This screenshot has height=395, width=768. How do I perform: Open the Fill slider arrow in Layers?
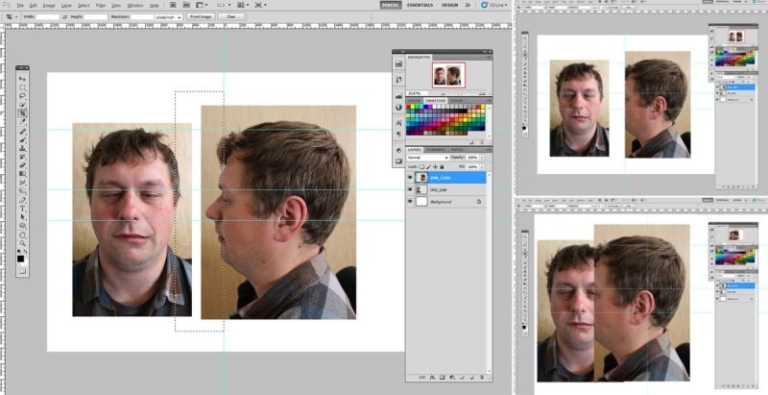click(x=482, y=167)
